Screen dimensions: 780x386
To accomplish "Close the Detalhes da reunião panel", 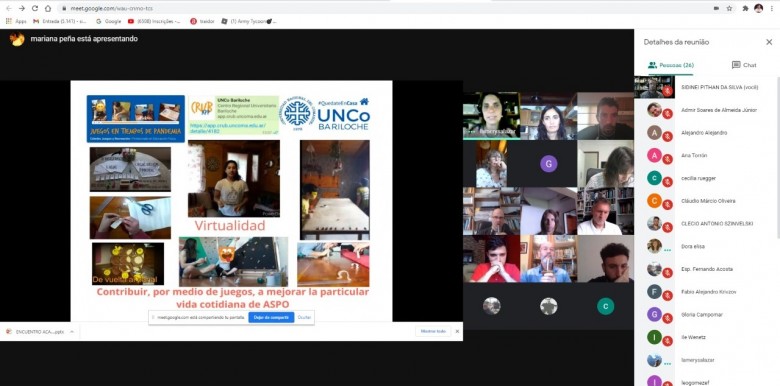I will pyautogui.click(x=769, y=42).
